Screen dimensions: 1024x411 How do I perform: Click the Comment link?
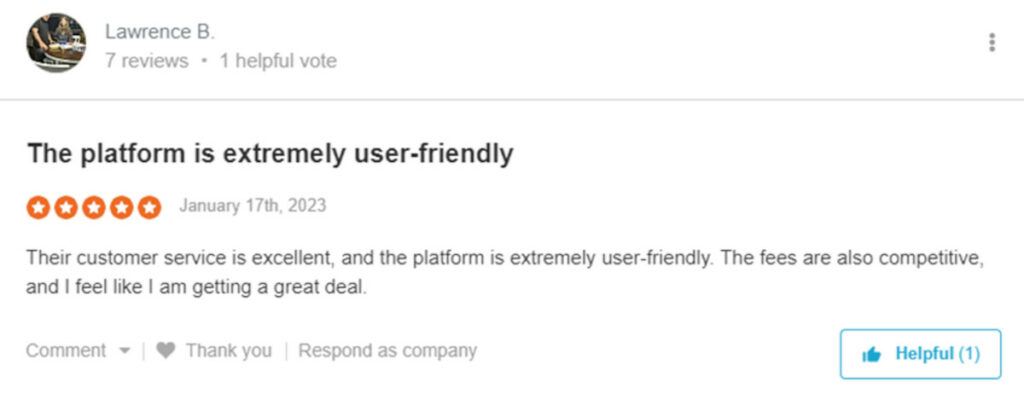coord(66,351)
